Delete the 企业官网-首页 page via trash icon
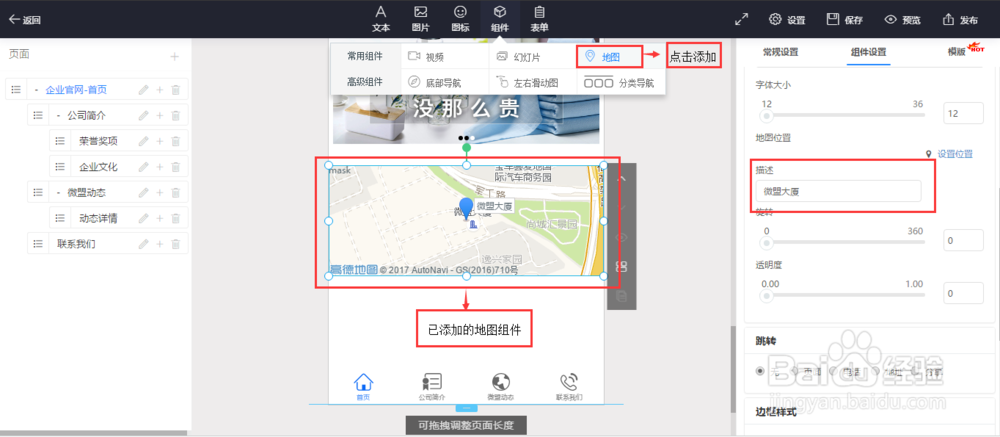Image resolution: width=1000 pixels, height=437 pixels. click(176, 90)
